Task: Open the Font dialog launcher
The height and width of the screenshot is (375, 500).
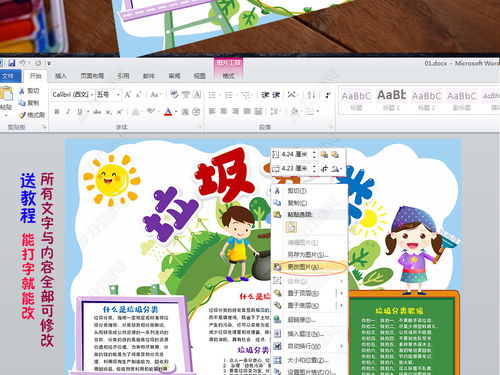Action: (x=199, y=127)
